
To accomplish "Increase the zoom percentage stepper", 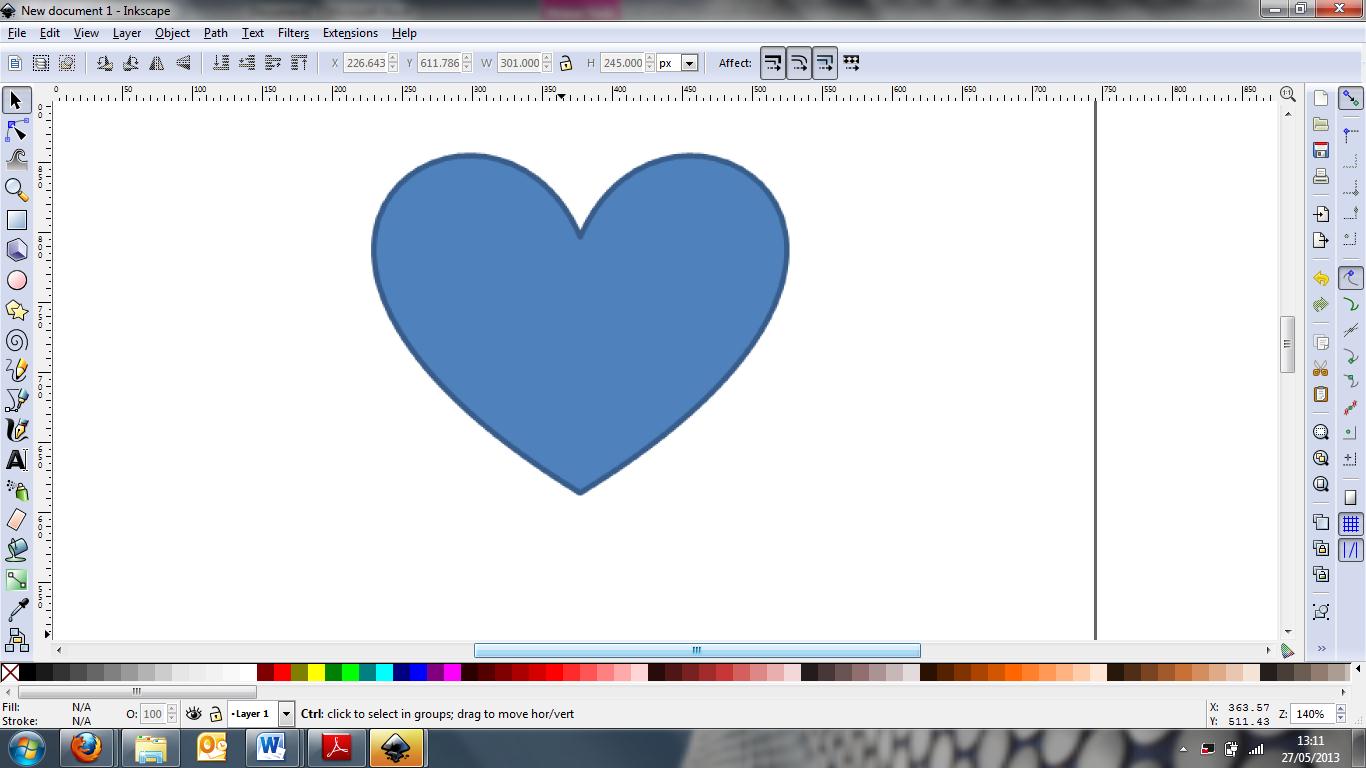I will click(x=1341, y=710).
